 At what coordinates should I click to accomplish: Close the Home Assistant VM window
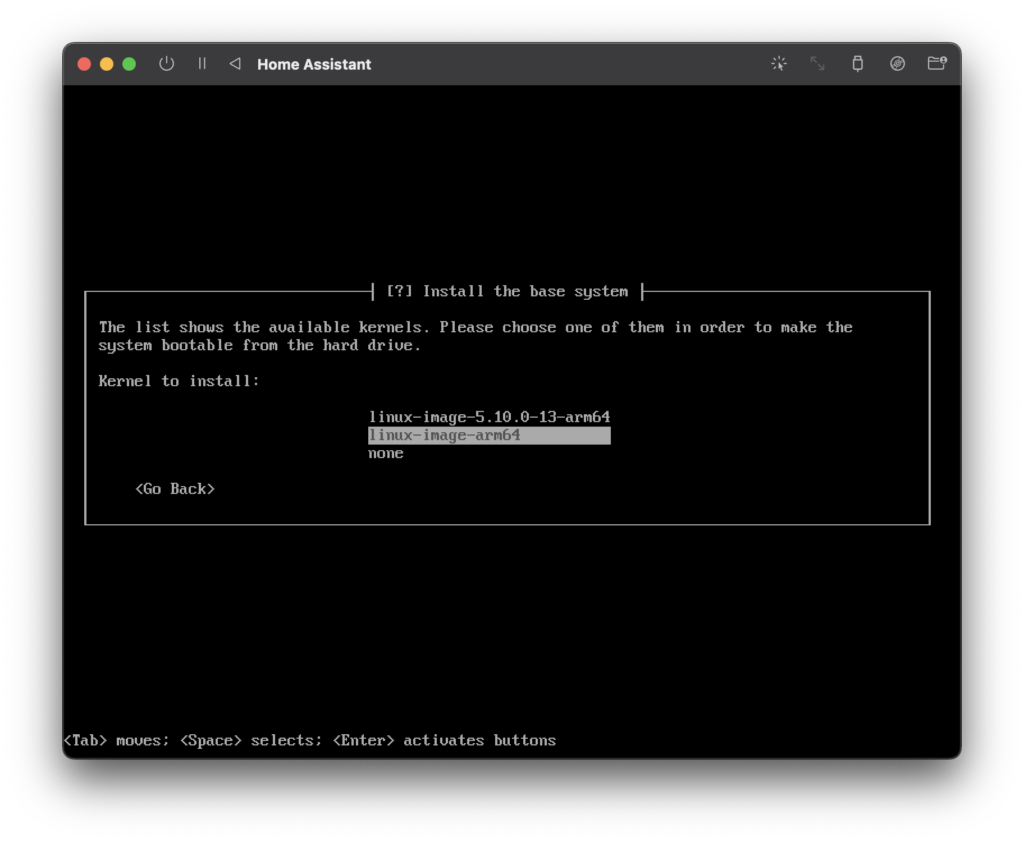click(x=84, y=64)
